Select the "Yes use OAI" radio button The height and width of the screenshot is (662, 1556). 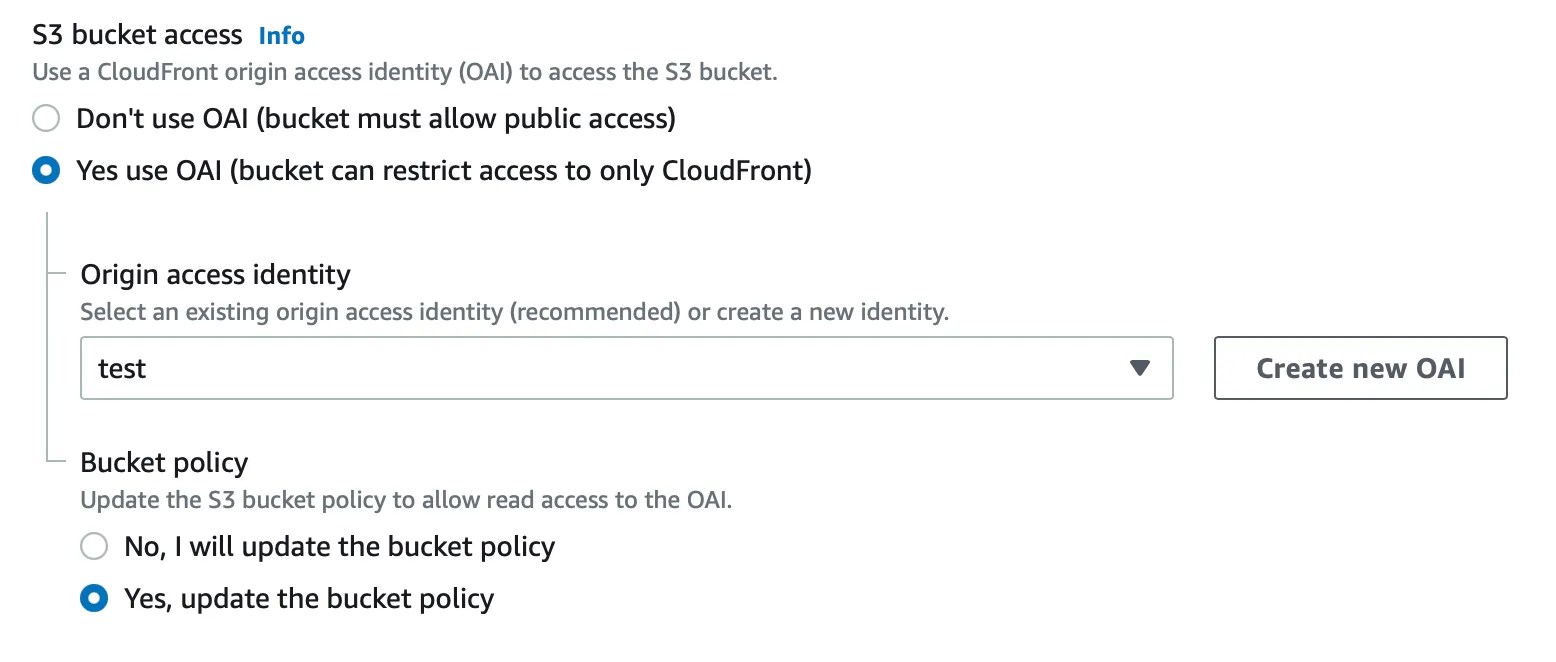point(46,171)
